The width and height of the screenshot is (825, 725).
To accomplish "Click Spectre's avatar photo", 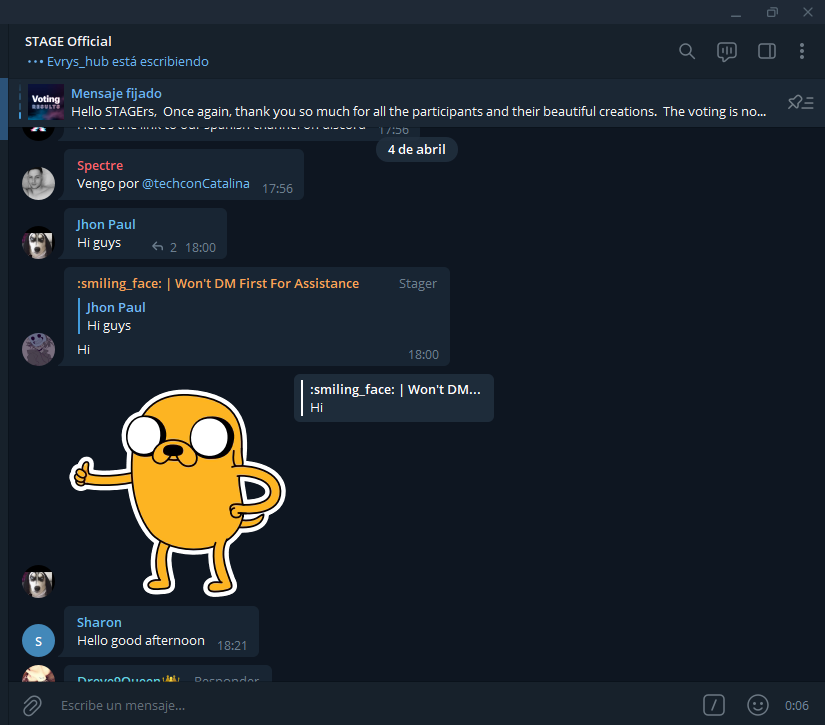I will point(38,184).
